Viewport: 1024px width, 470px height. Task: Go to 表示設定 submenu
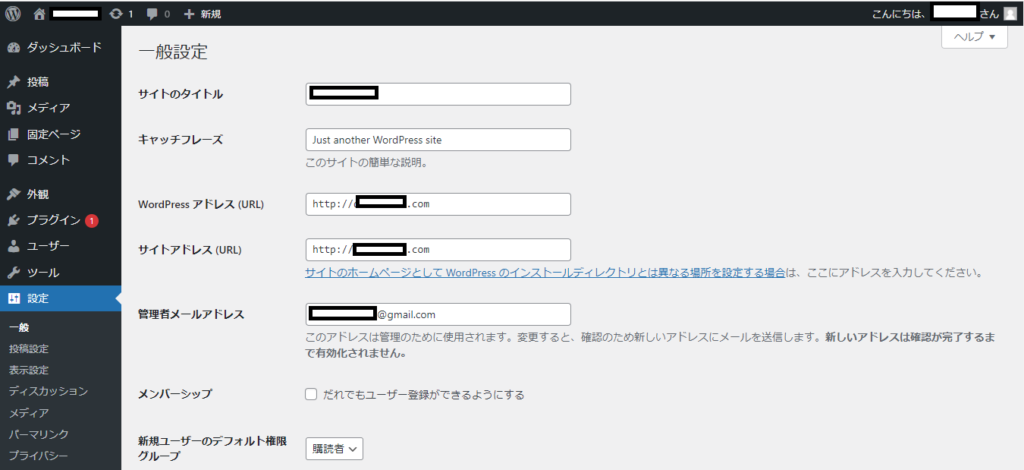tap(29, 370)
